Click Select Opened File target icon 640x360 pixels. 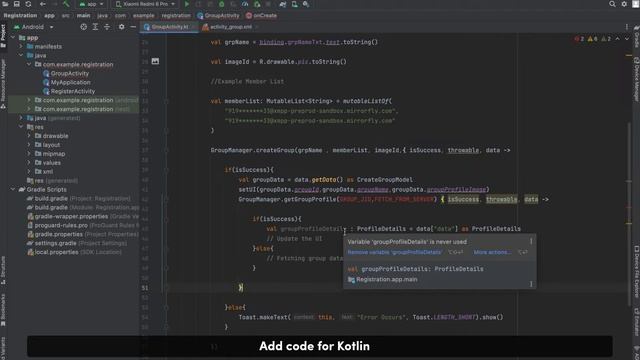pyautogui.click(x=84, y=27)
